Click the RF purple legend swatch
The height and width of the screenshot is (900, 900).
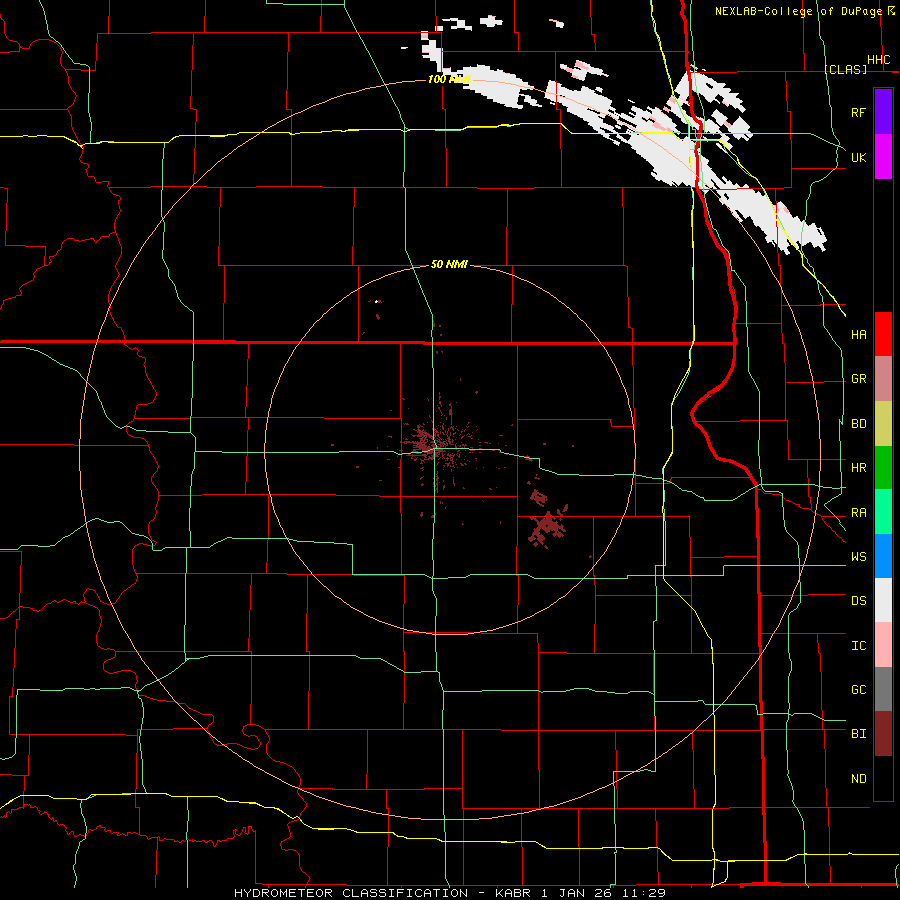[x=883, y=112]
